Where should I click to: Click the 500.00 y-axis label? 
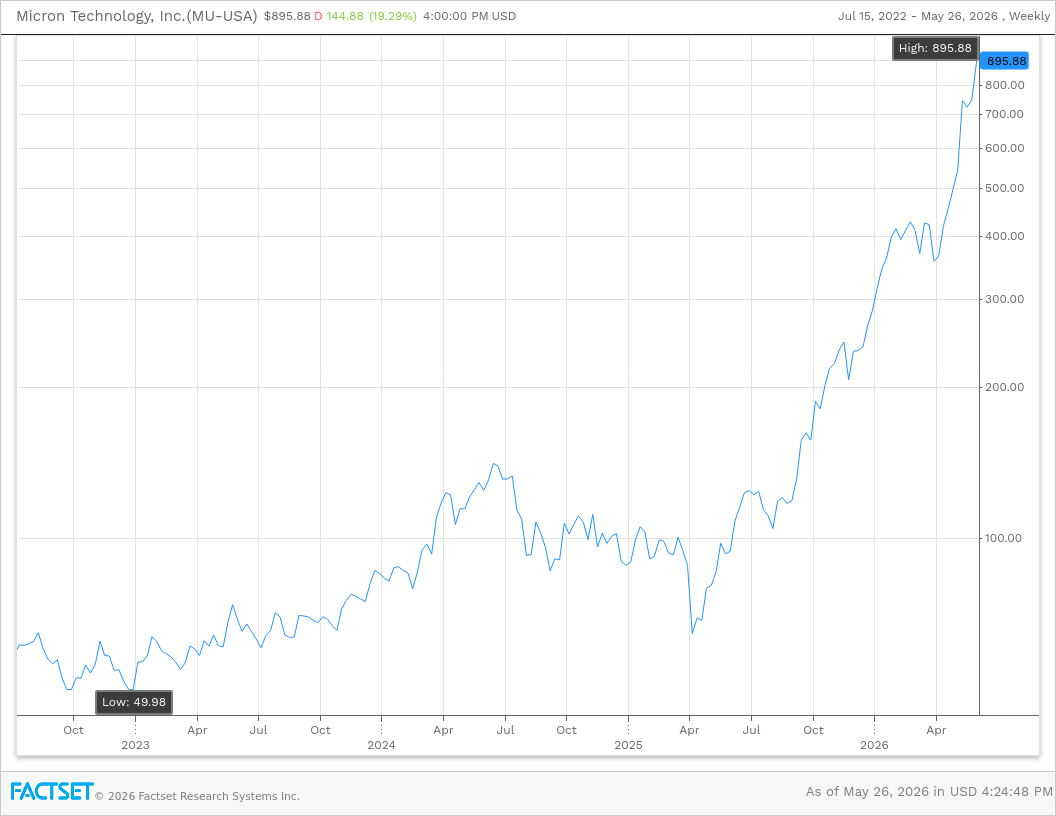click(1005, 189)
